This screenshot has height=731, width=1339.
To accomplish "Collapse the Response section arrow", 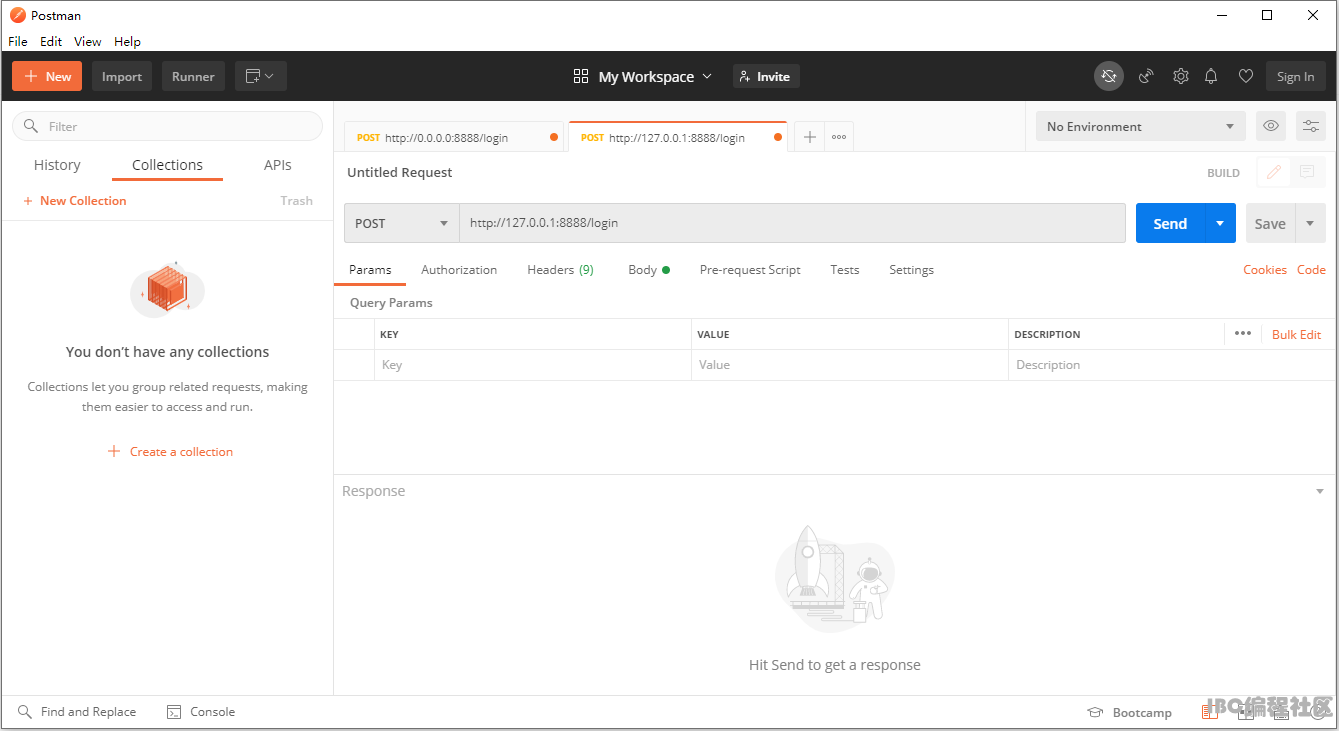I will coord(1319,492).
